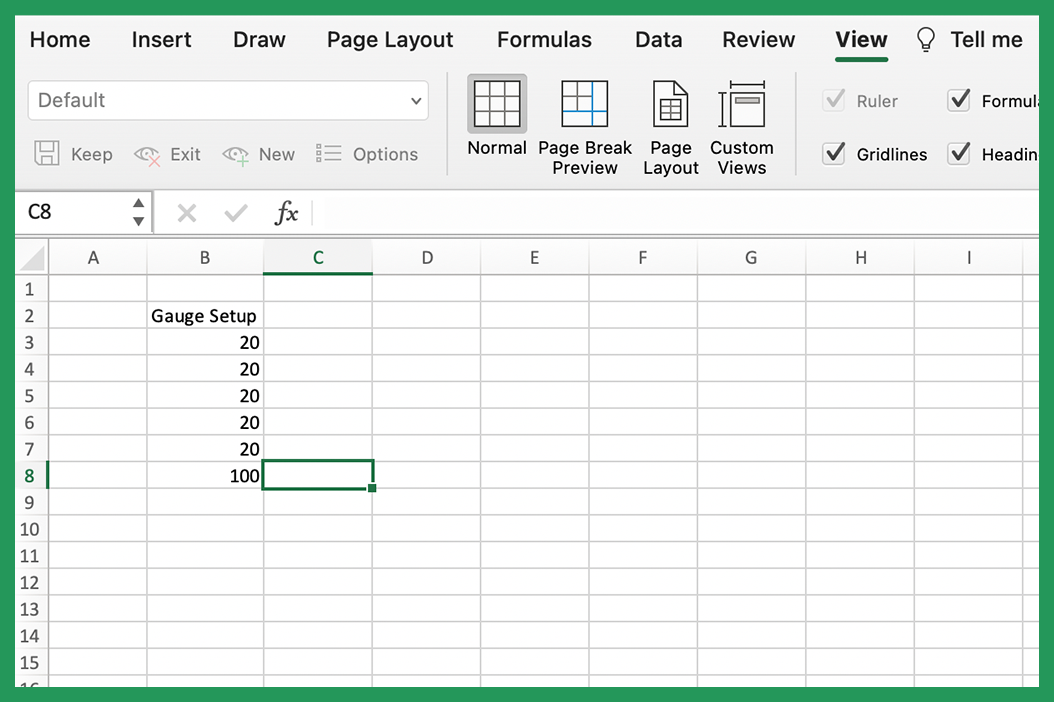This screenshot has width=1054, height=702.
Task: Select column F header
Action: click(x=643, y=258)
